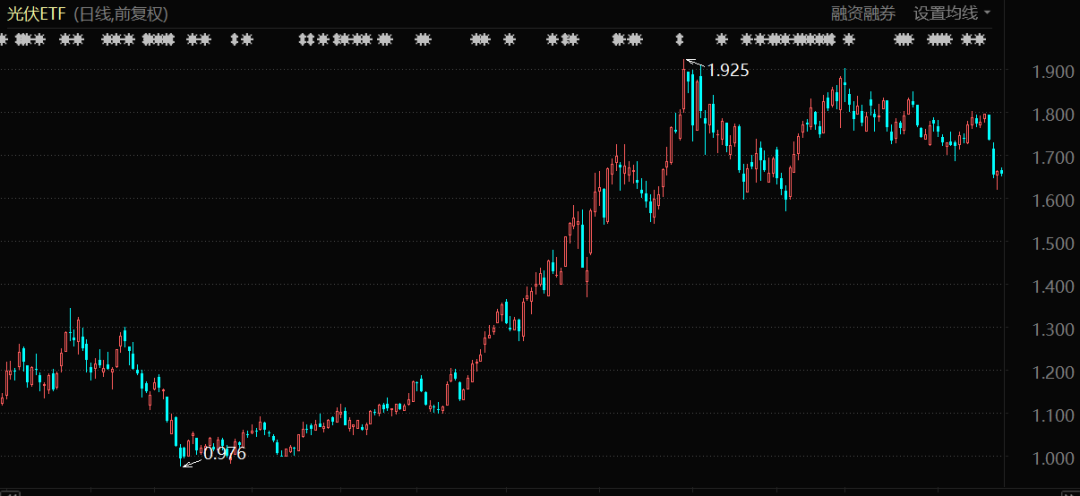Select the last candlestick at the chart's right end
The image size is (1080, 496).
1001,172
